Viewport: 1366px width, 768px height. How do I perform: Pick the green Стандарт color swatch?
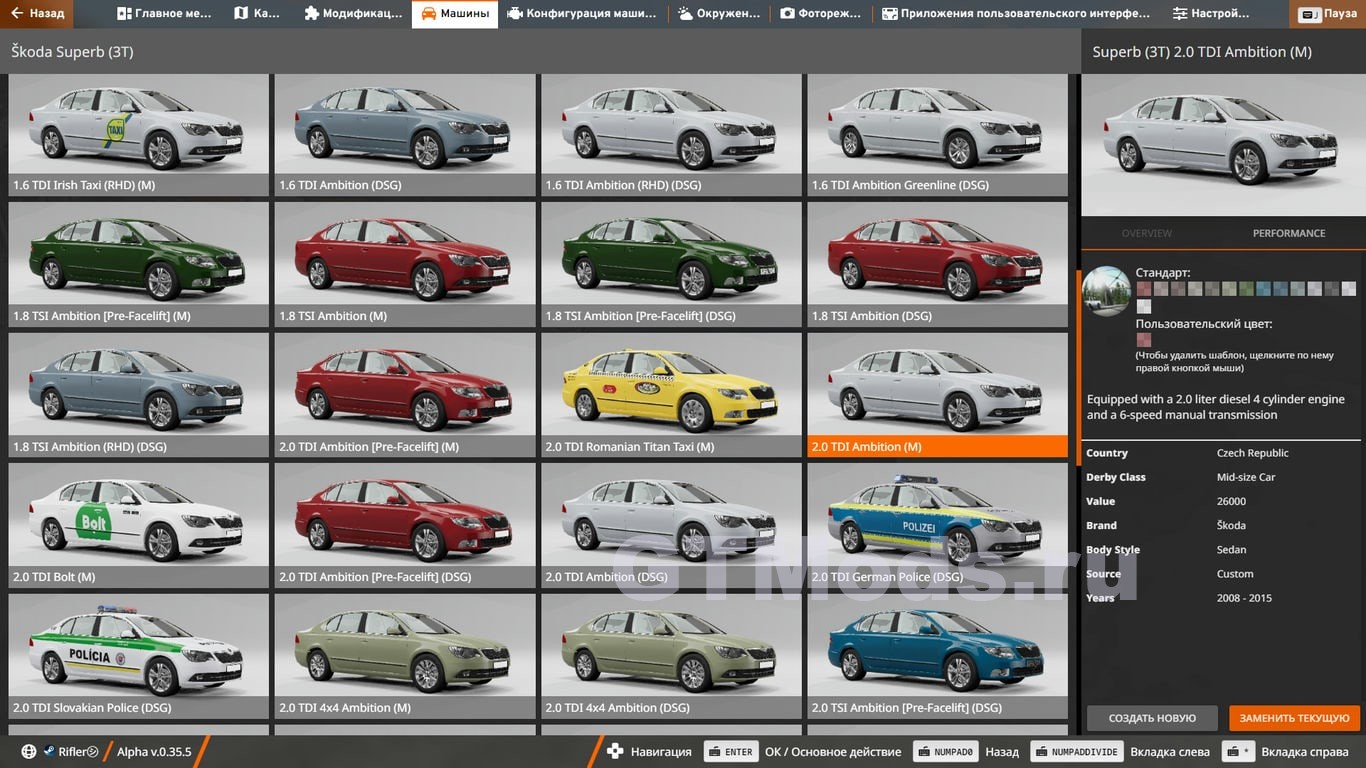pyautogui.click(x=1246, y=288)
